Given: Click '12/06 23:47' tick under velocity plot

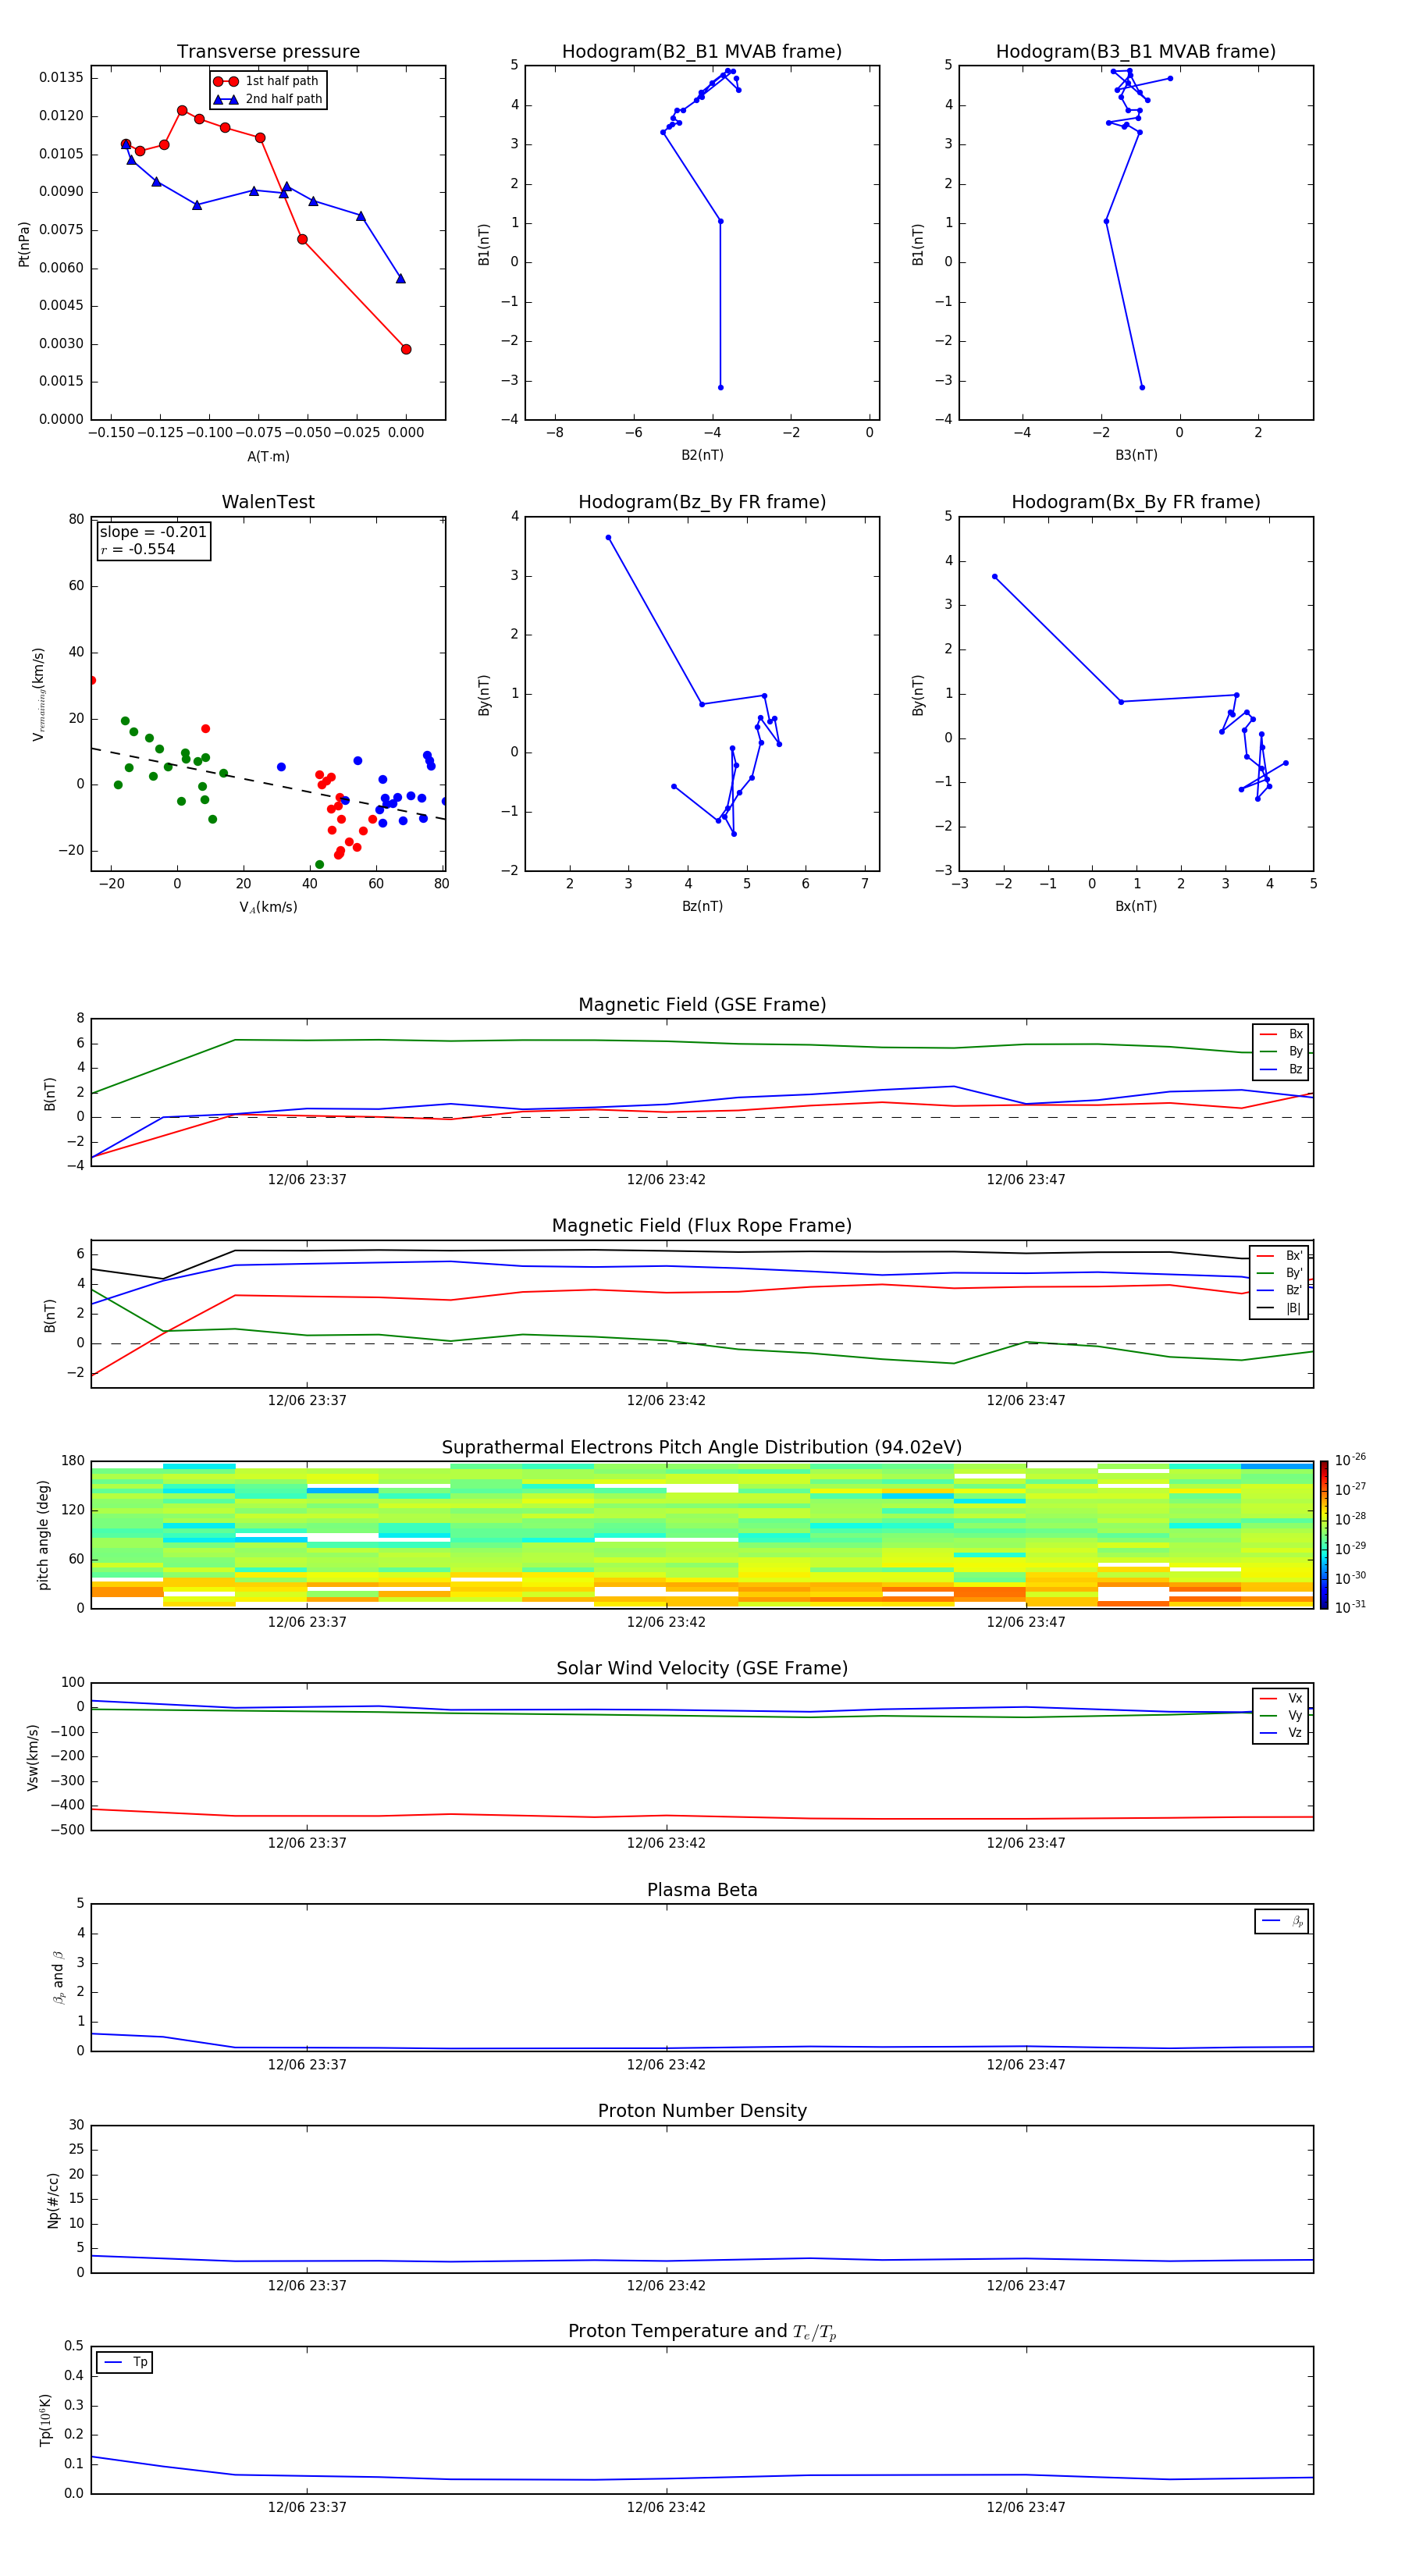Looking at the screenshot, I should pos(1026,1843).
